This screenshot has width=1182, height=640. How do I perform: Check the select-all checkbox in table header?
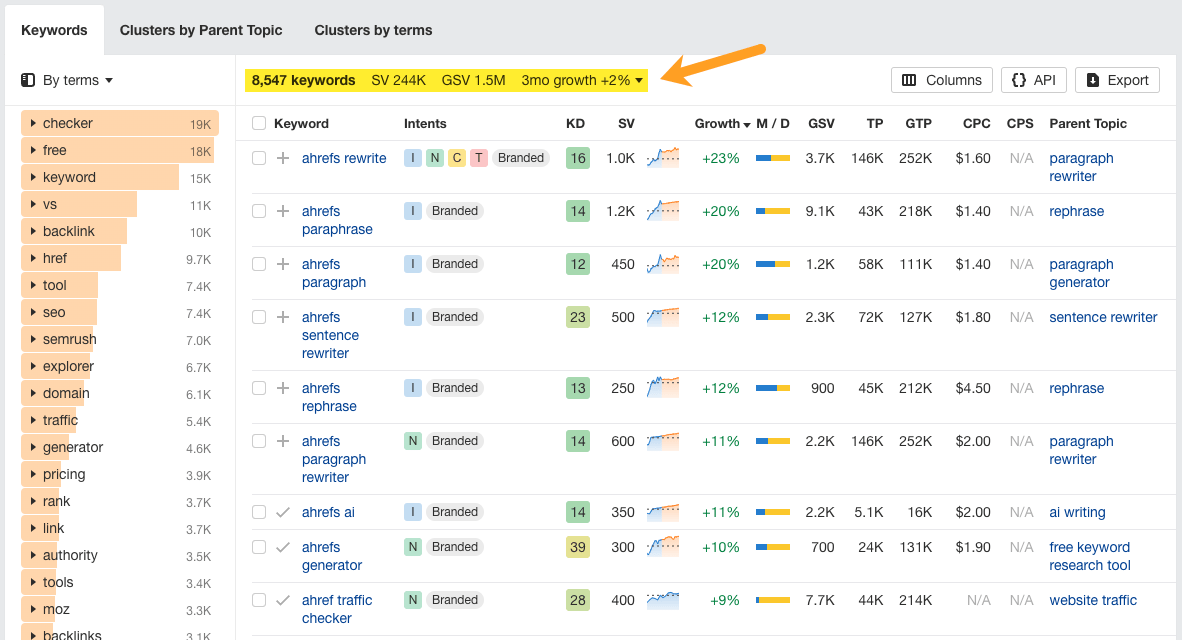[258, 123]
